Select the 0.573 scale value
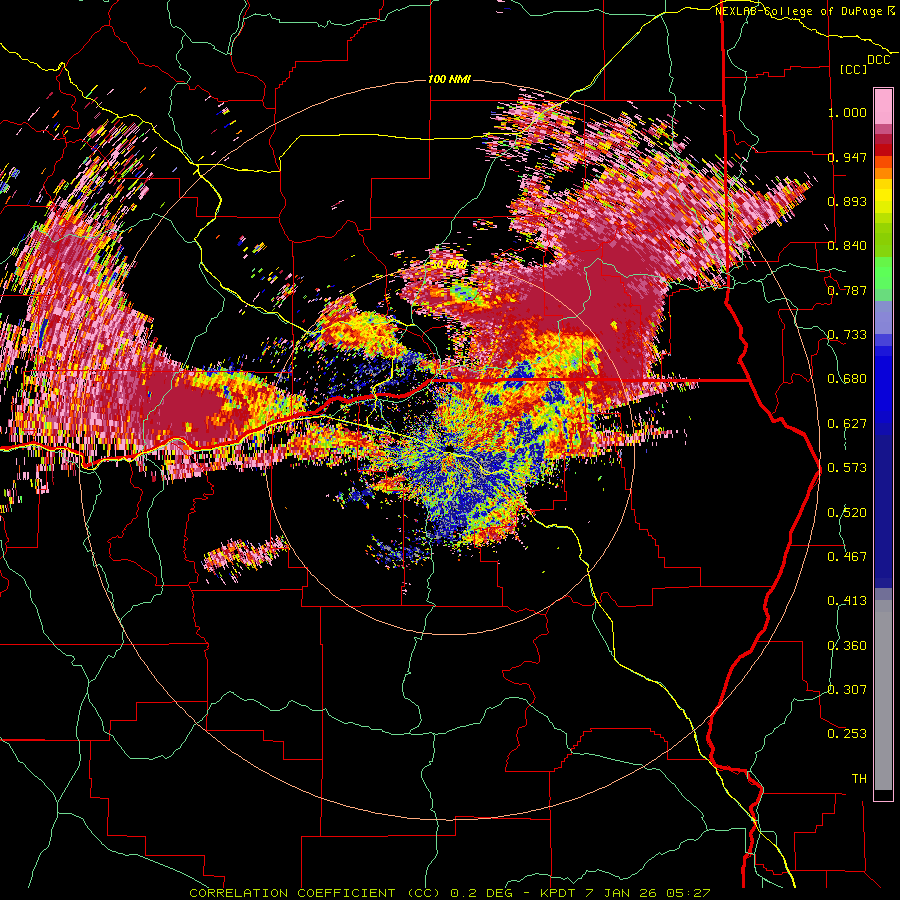 pos(847,468)
